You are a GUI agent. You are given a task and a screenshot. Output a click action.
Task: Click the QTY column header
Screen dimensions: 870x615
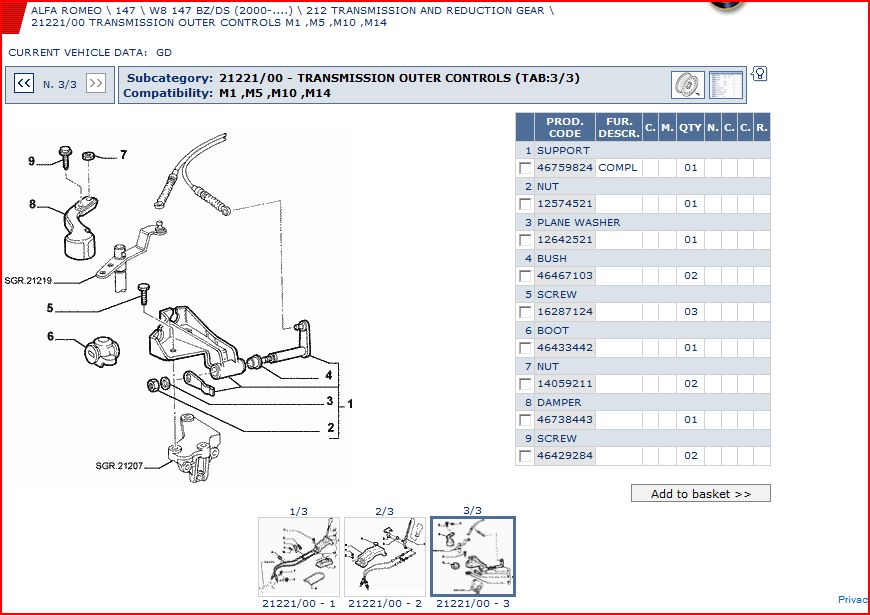point(690,127)
